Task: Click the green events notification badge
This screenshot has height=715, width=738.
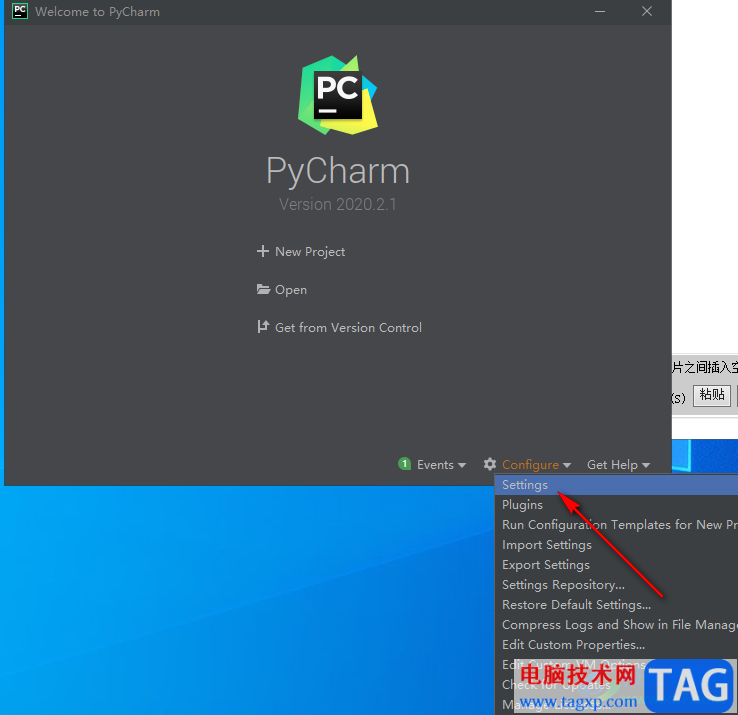Action: click(404, 464)
